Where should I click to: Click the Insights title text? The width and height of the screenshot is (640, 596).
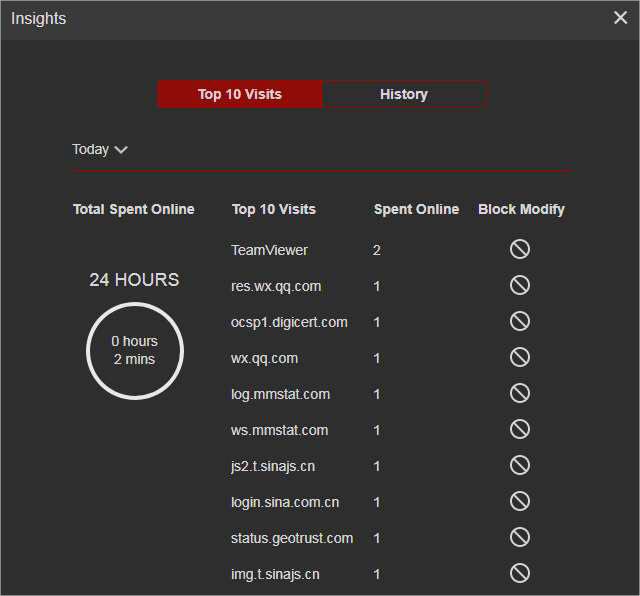[x=38, y=19]
